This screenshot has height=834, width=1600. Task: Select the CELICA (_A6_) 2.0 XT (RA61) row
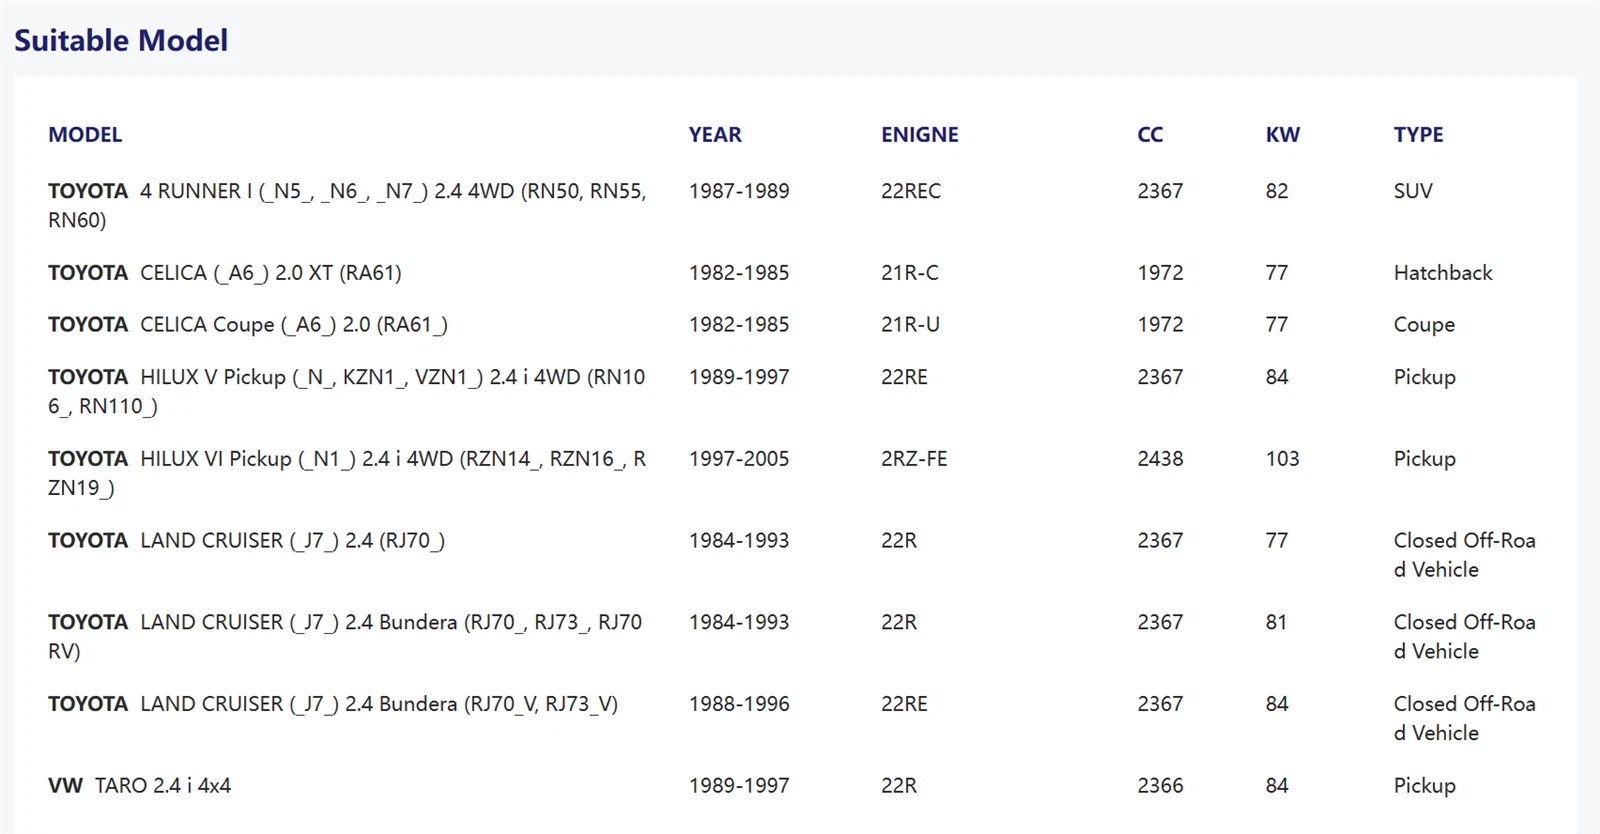tap(796, 273)
